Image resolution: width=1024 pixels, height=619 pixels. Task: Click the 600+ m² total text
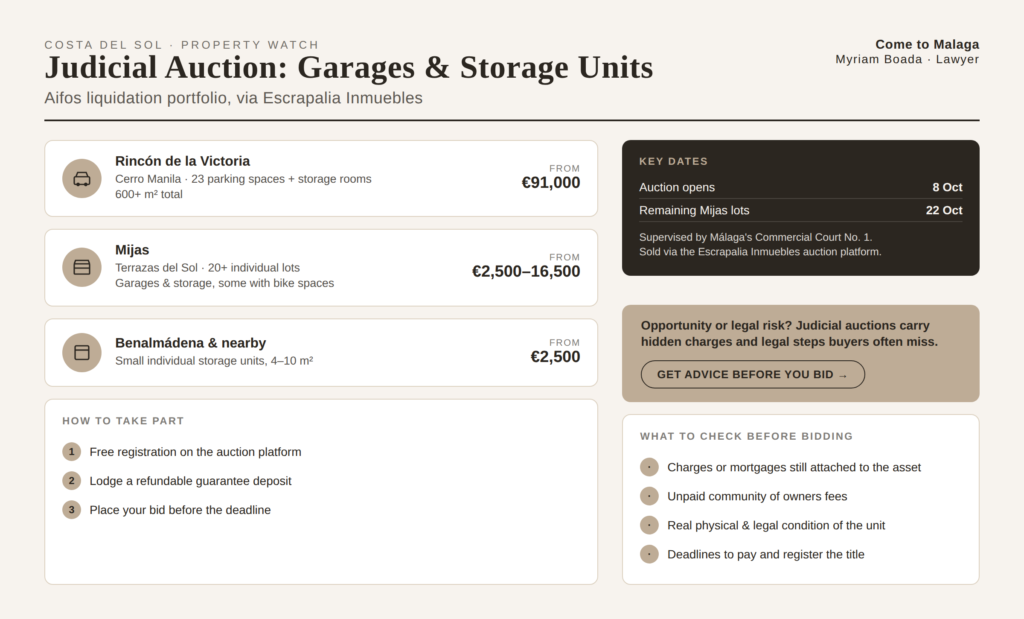(149, 195)
